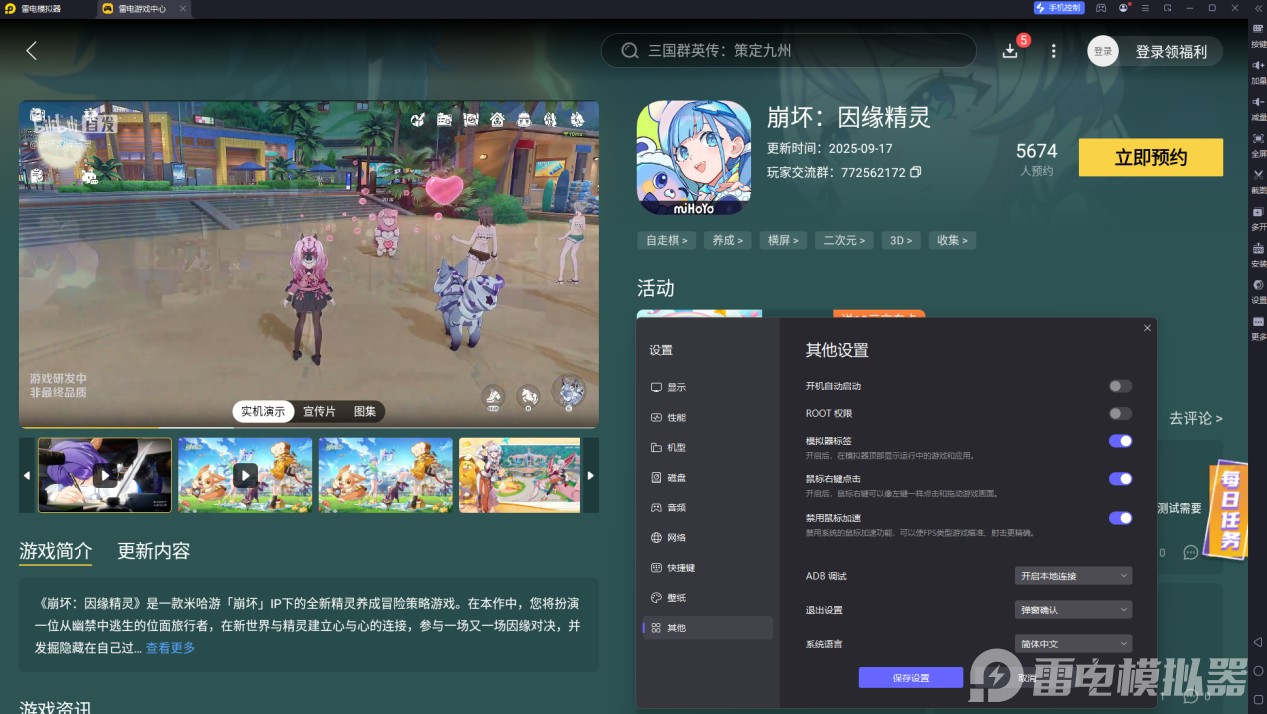Viewport: 1267px width, 714px height.
Task: Switch to 雷电游戏中心 window tab
Action: [x=142, y=8]
